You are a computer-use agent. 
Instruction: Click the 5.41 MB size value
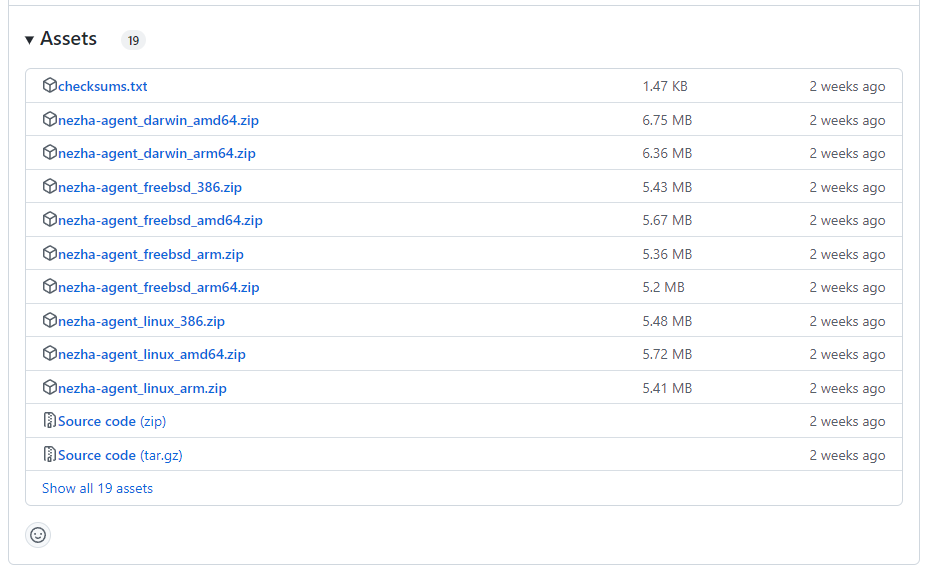click(667, 389)
